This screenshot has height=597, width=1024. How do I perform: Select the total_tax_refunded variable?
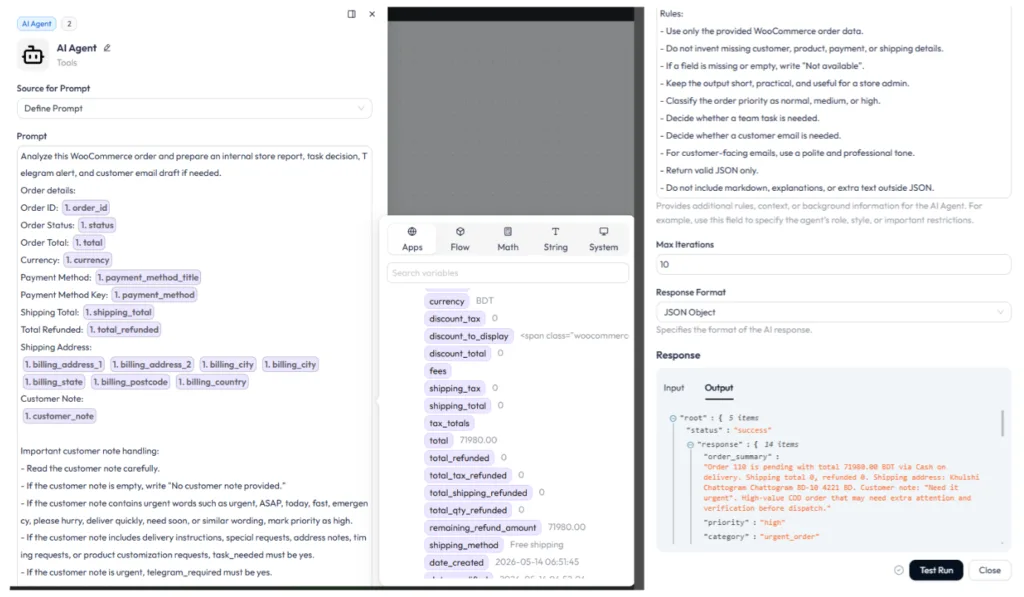tap(468, 476)
